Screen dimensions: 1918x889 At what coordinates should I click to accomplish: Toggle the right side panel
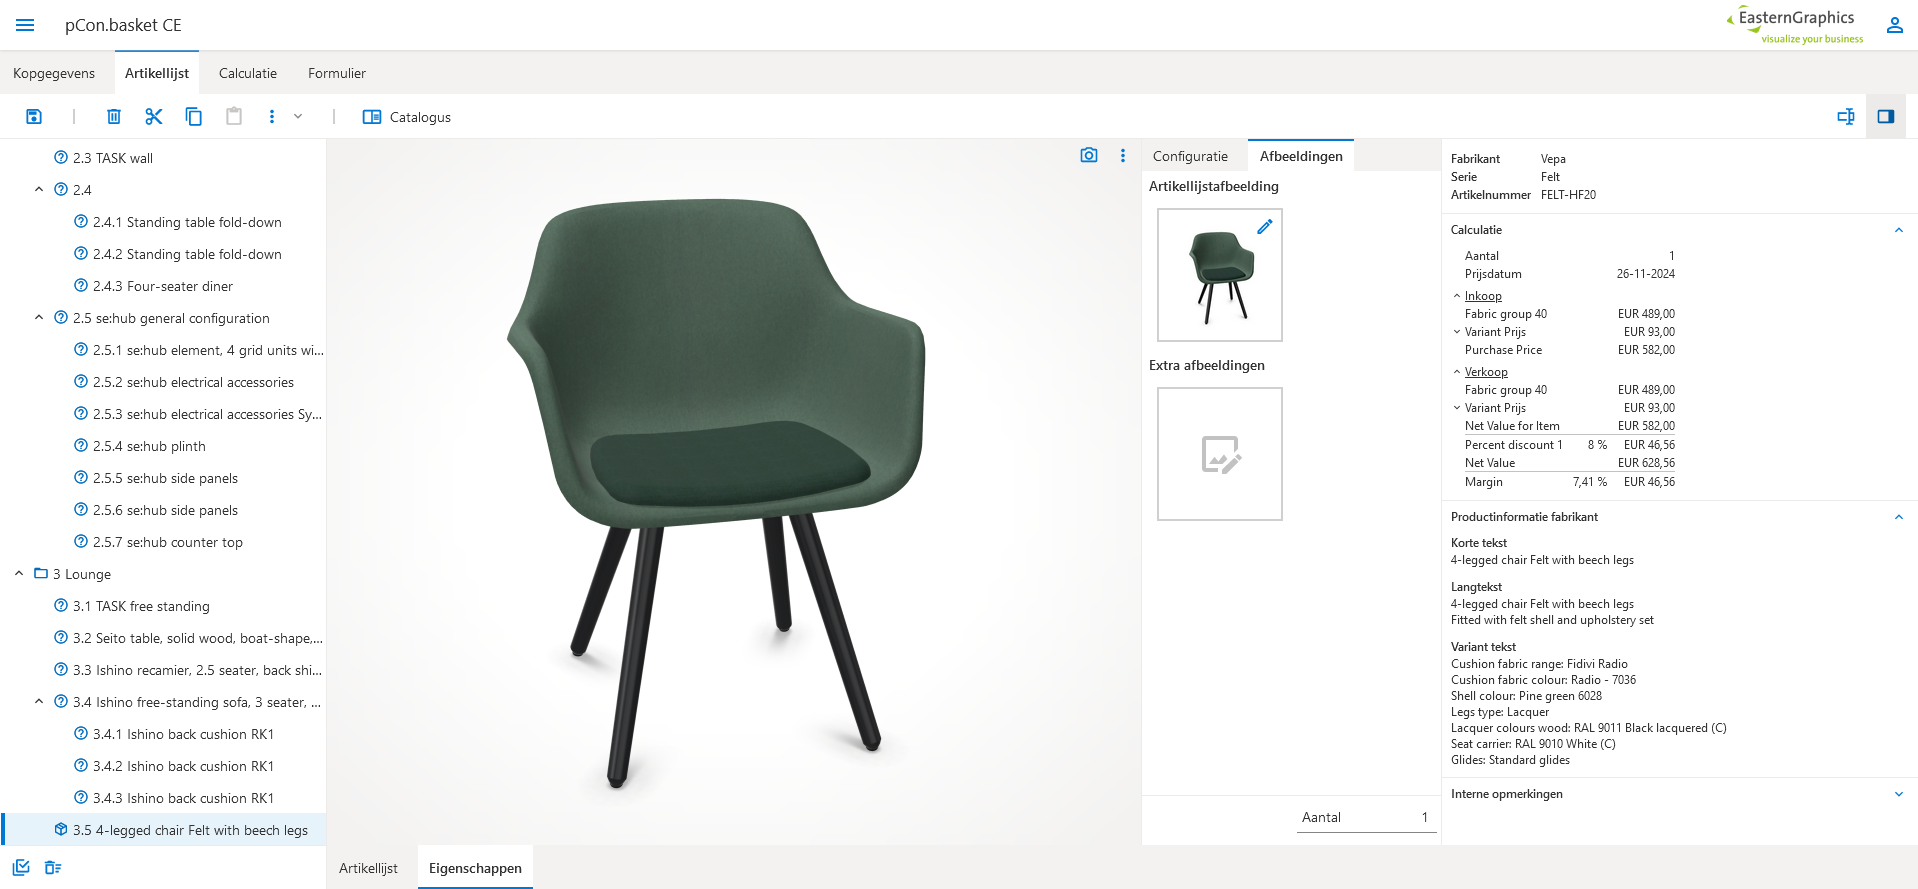pyautogui.click(x=1886, y=117)
